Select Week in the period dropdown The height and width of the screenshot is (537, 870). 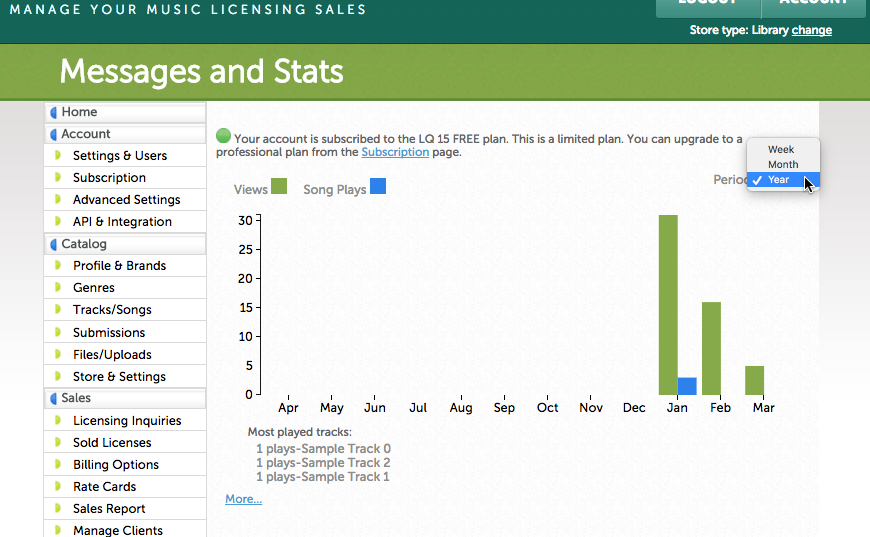[x=781, y=149]
